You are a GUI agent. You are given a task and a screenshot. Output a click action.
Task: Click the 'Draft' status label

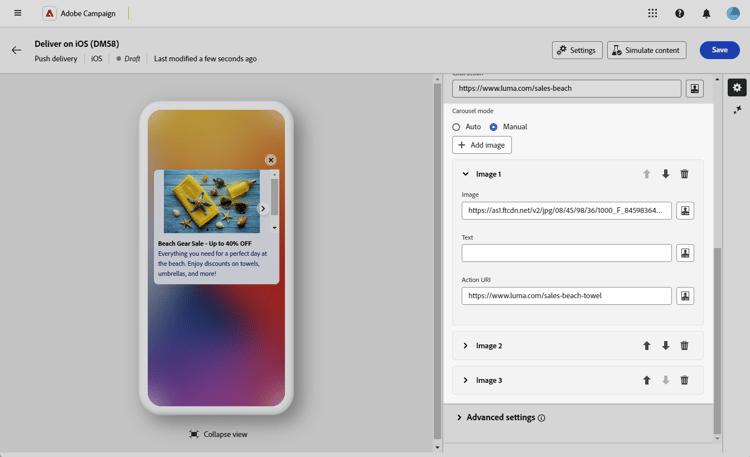pyautogui.click(x=132, y=59)
